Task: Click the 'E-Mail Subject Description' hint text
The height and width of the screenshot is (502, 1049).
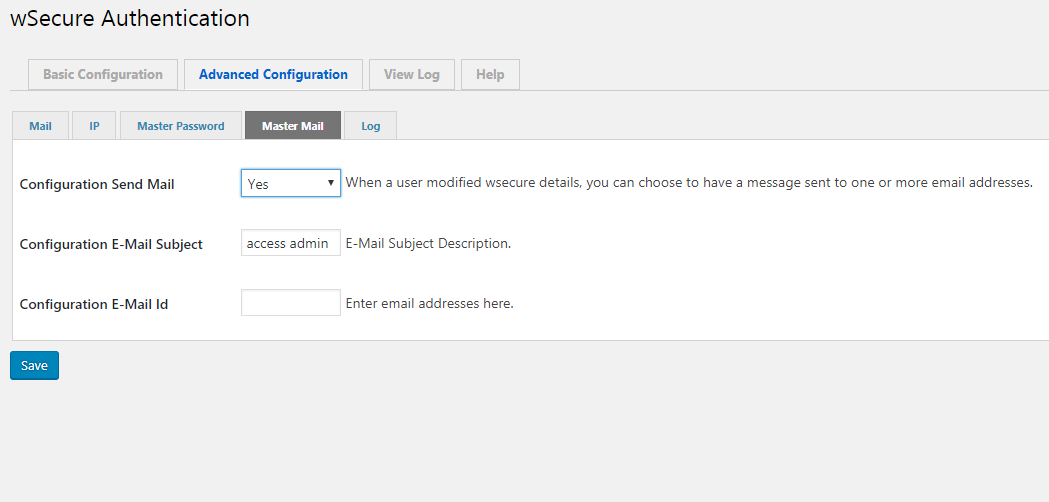Action: click(428, 244)
